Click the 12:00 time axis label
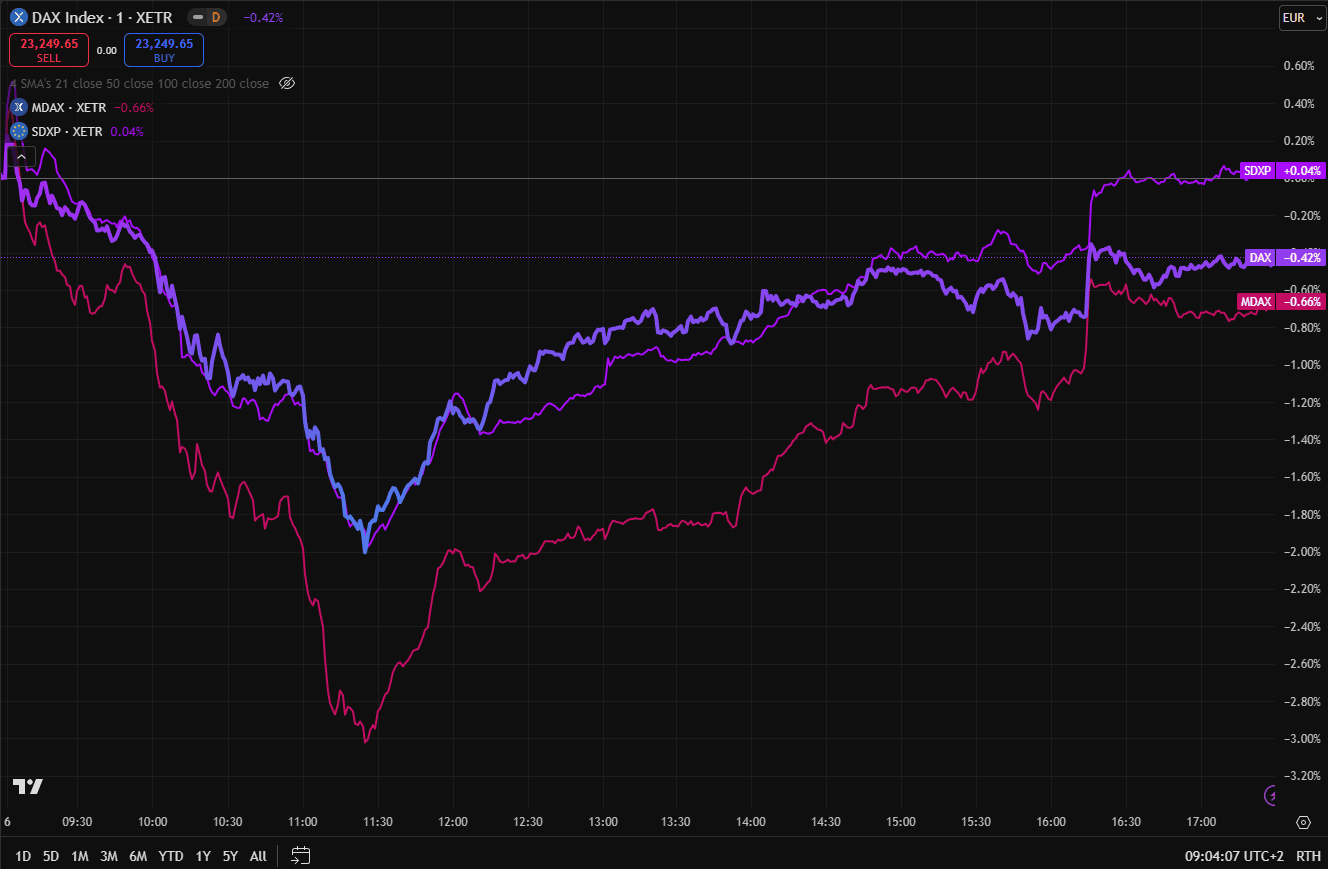This screenshot has height=869, width=1328. (x=452, y=822)
